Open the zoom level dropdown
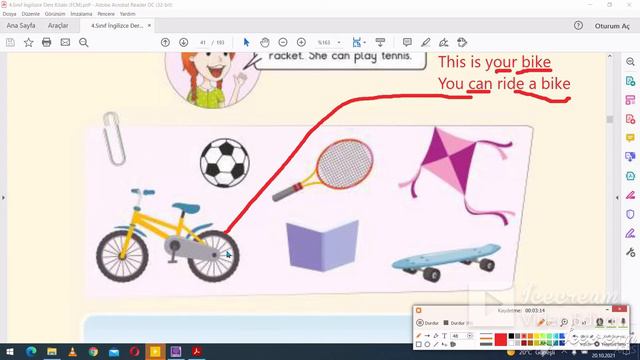 coord(339,42)
